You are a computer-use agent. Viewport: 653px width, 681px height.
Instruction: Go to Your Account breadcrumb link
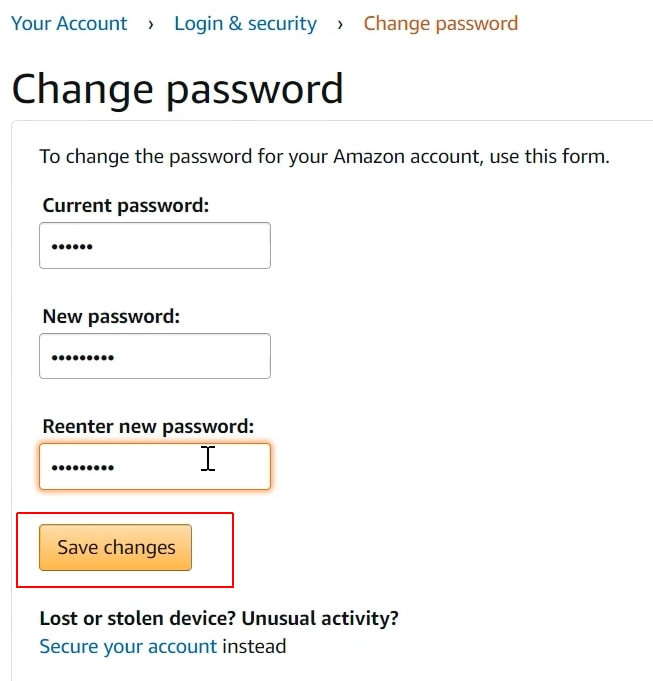[x=69, y=23]
